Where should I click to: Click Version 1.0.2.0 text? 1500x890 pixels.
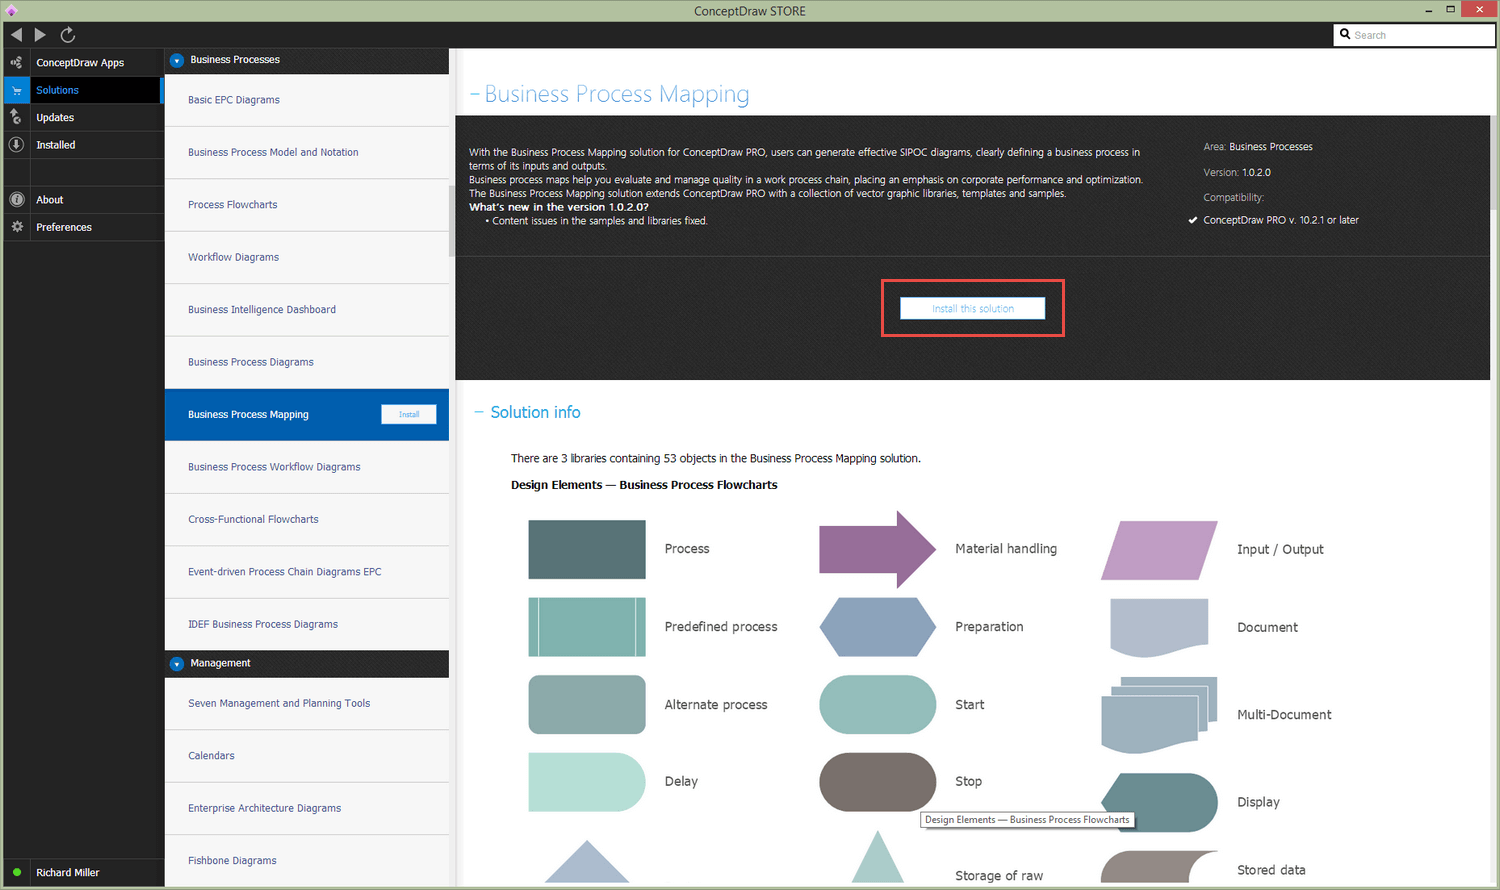(1237, 172)
